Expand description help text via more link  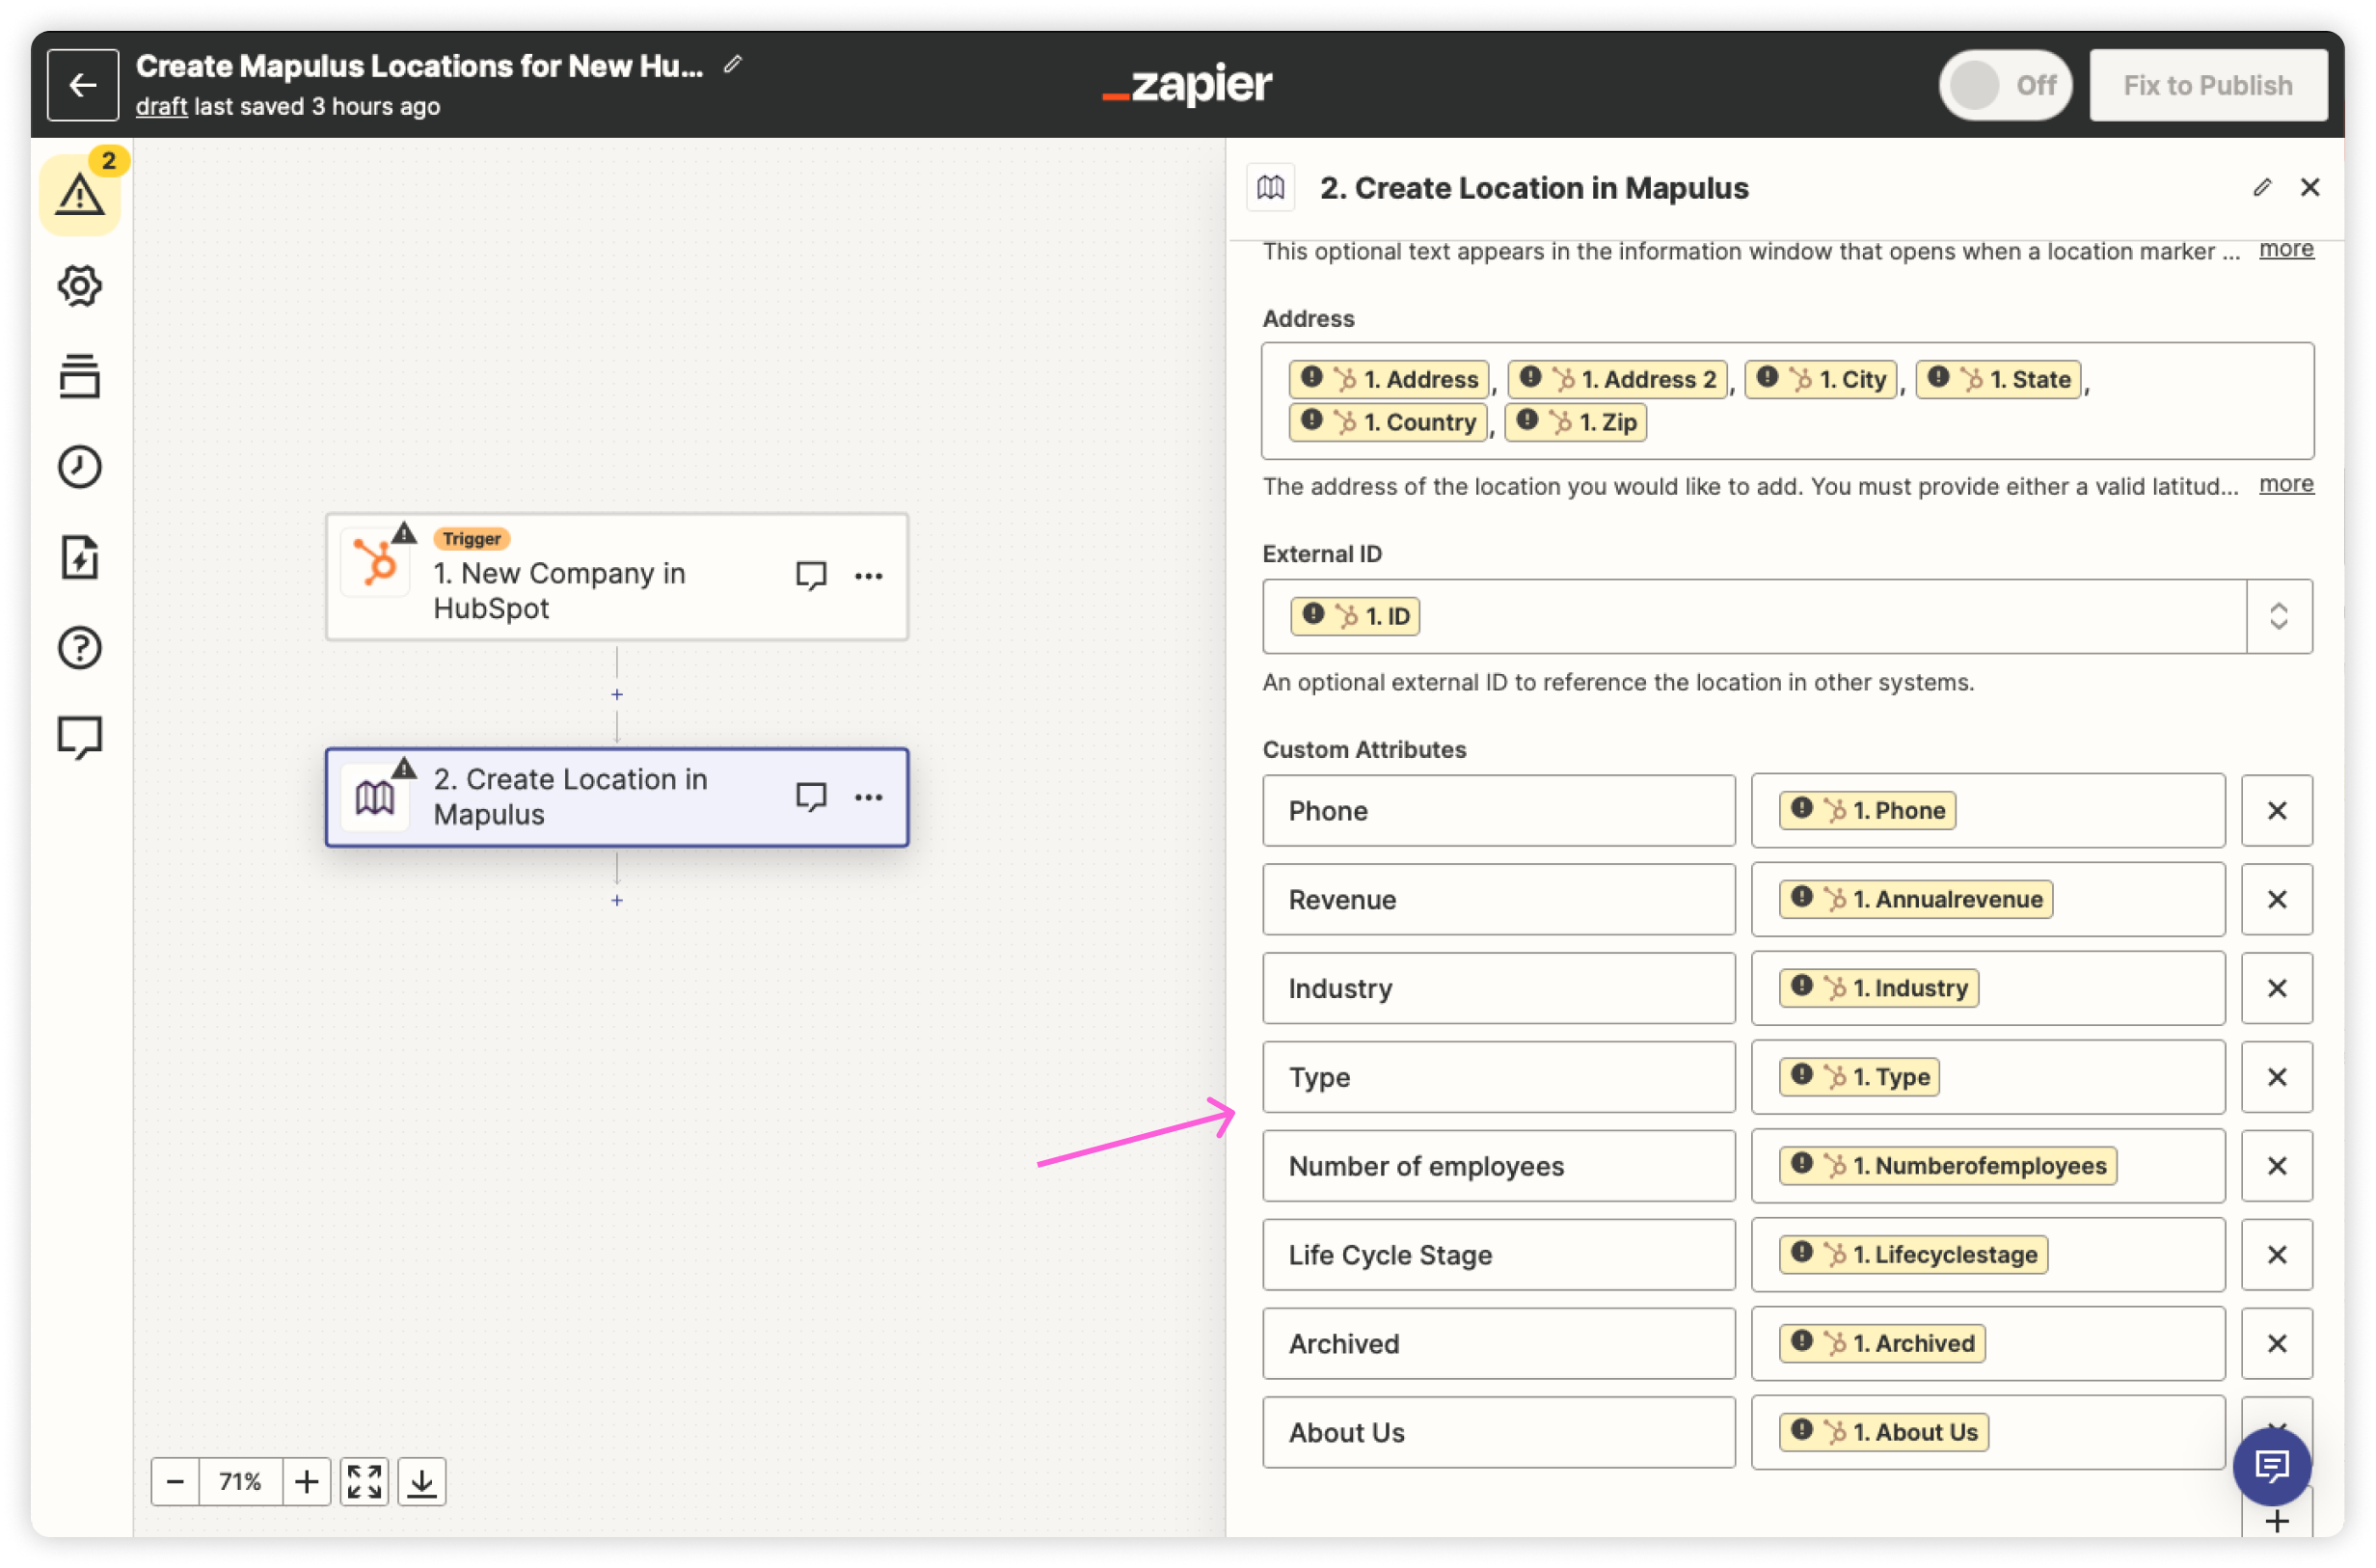pos(2286,249)
